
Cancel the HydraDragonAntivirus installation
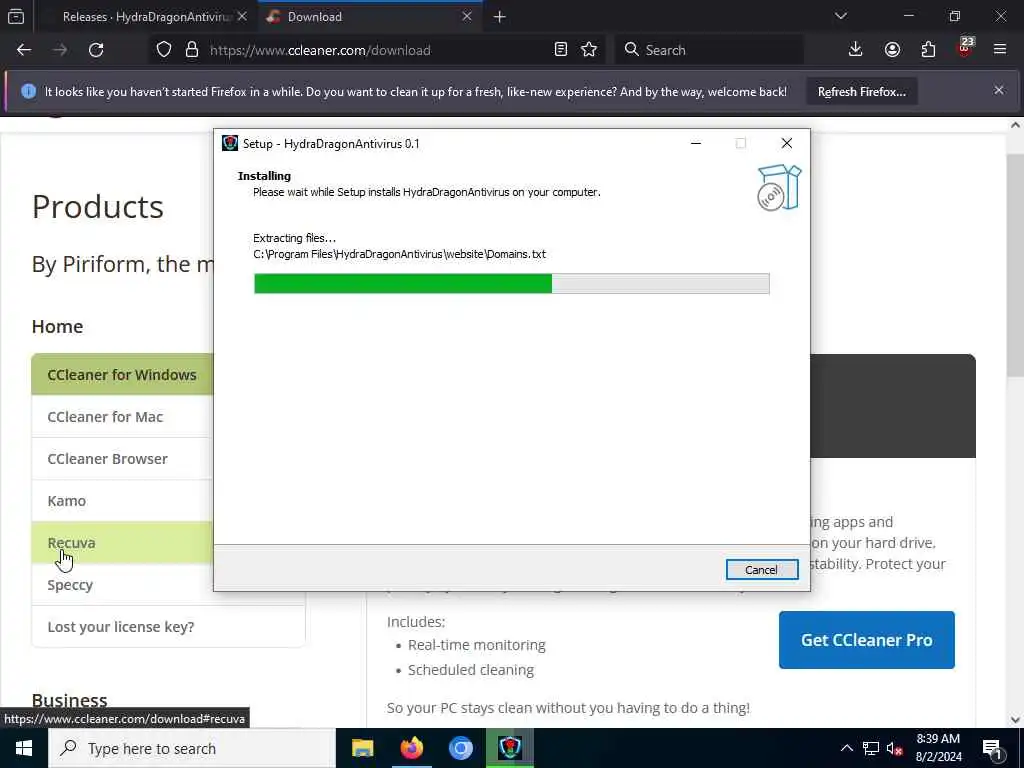click(x=761, y=569)
